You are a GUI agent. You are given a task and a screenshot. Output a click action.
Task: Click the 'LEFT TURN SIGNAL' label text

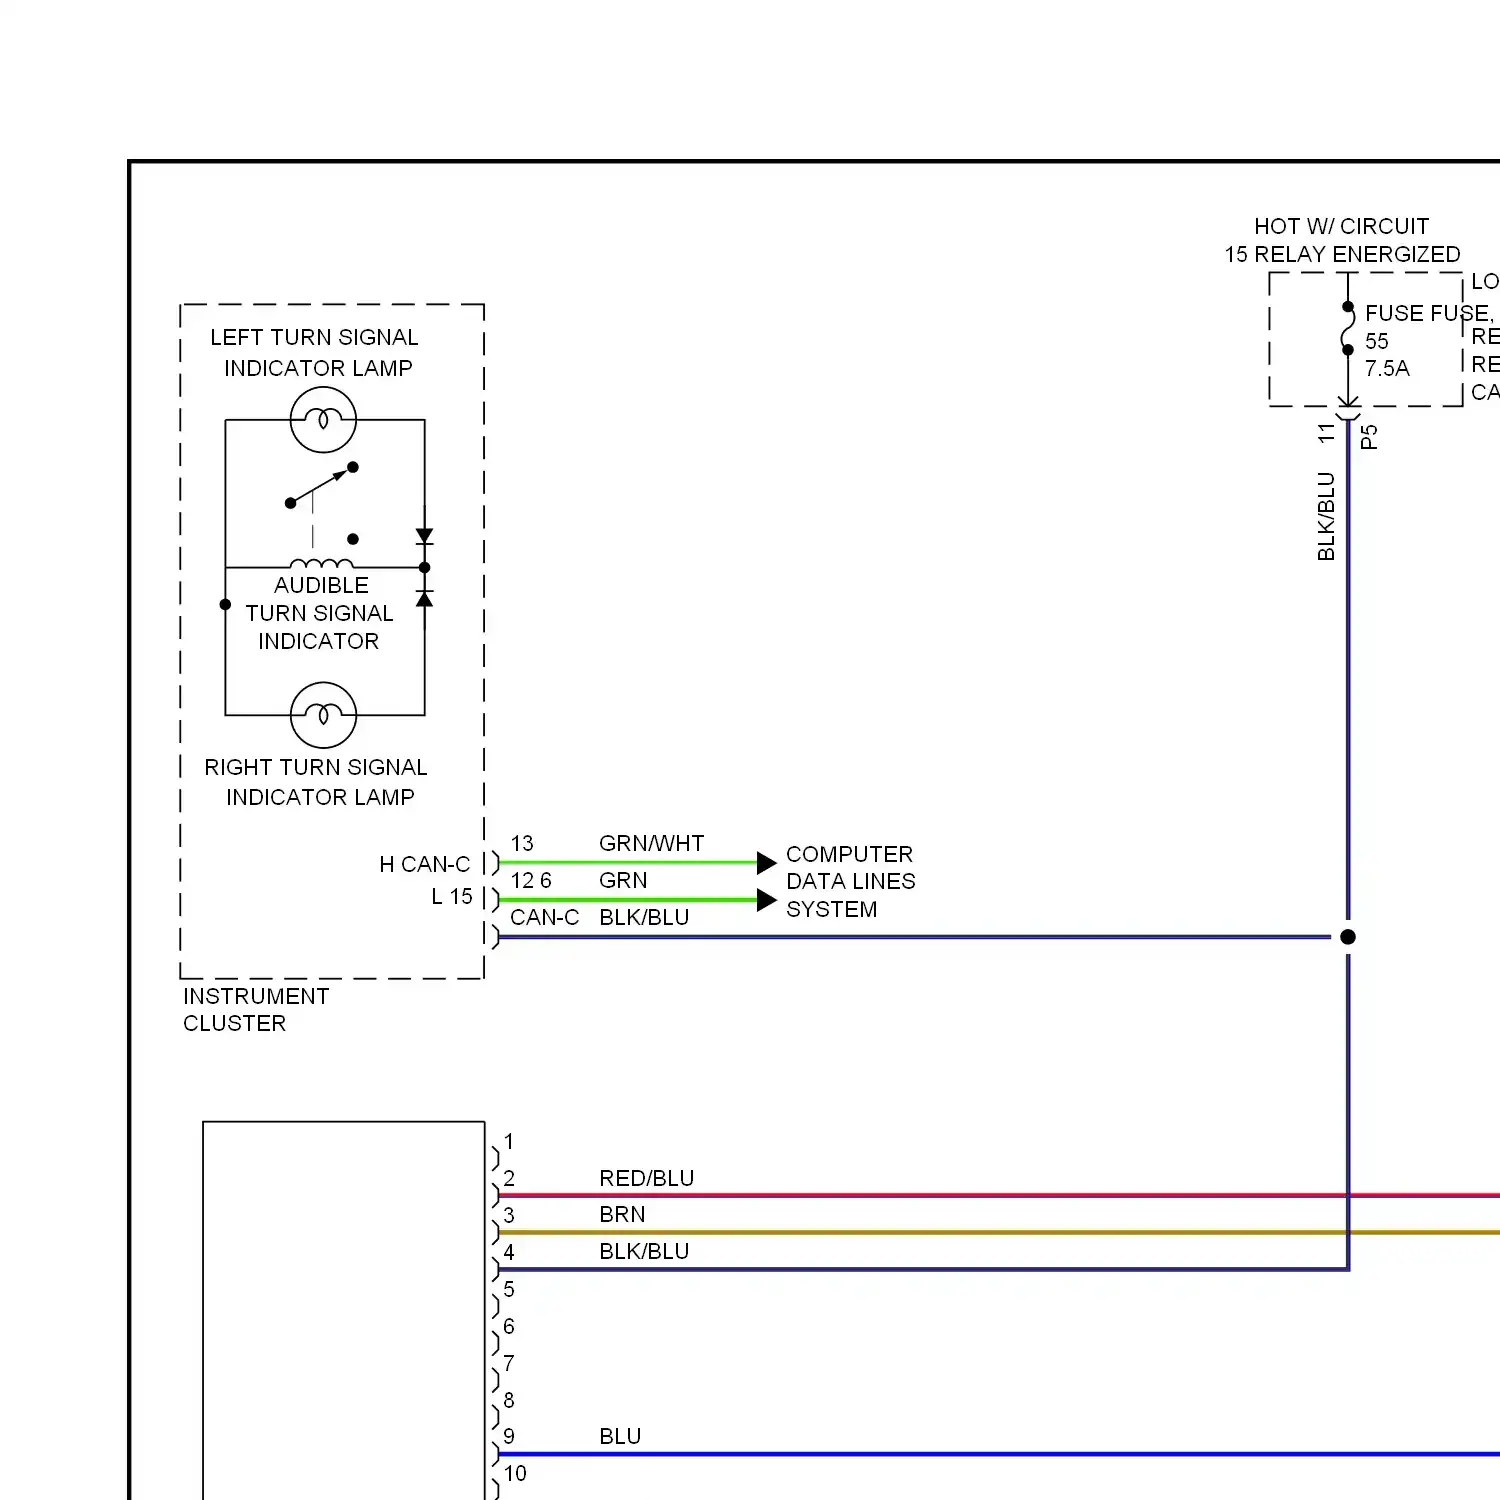pos(314,337)
